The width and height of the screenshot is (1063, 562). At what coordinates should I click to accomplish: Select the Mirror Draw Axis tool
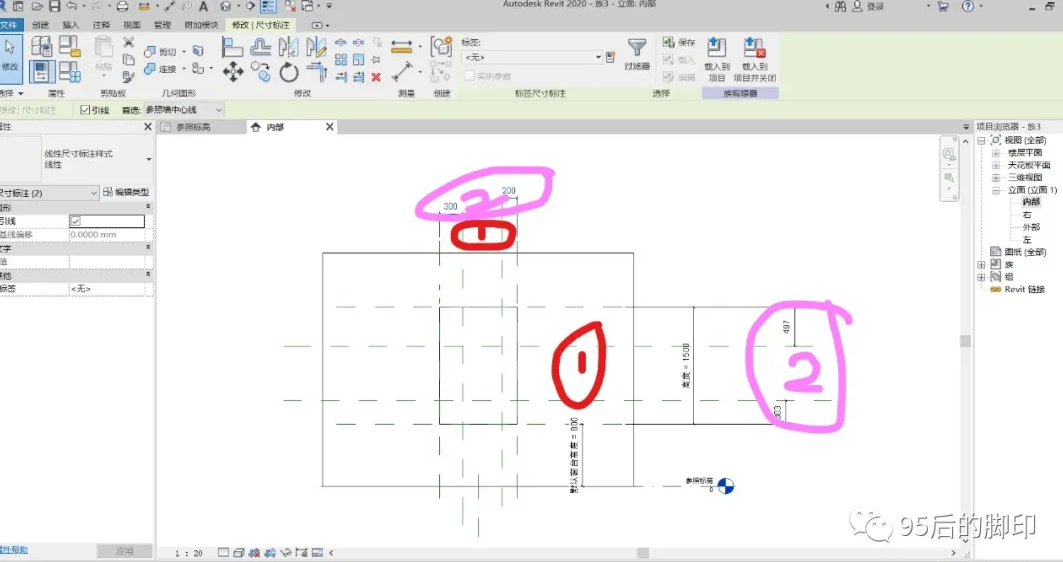[x=315, y=47]
